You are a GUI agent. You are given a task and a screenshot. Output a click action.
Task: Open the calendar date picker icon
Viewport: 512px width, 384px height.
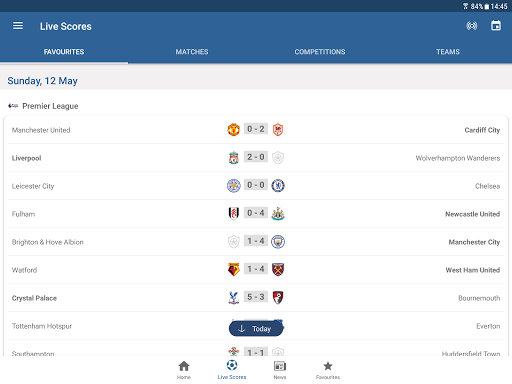point(496,25)
